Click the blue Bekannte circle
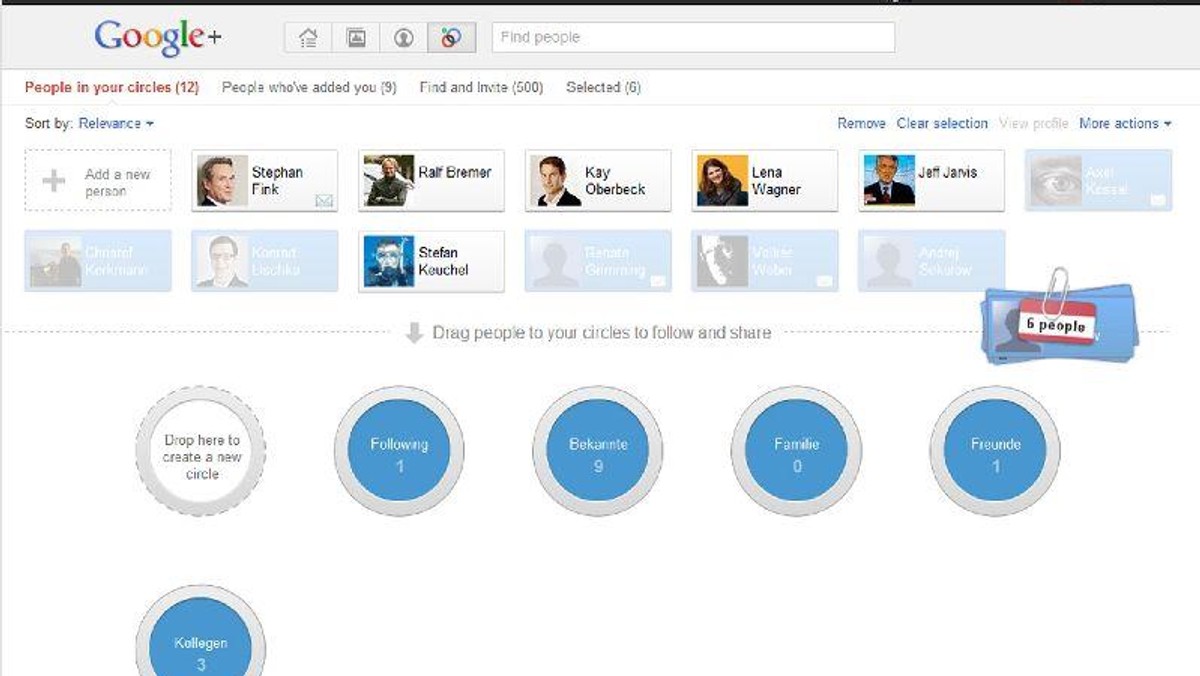The height and width of the screenshot is (676, 1200). tap(598, 452)
